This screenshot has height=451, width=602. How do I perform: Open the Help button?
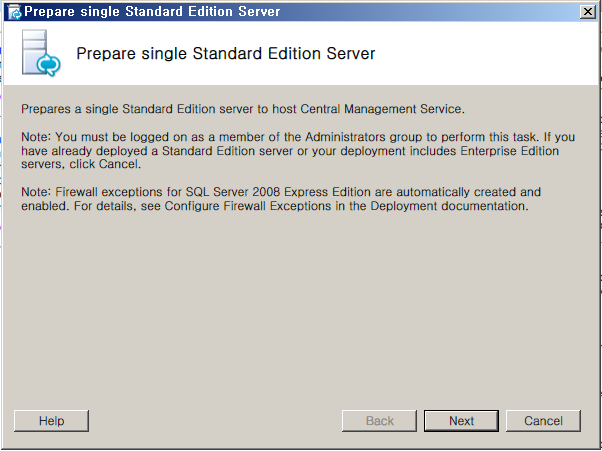[x=51, y=421]
